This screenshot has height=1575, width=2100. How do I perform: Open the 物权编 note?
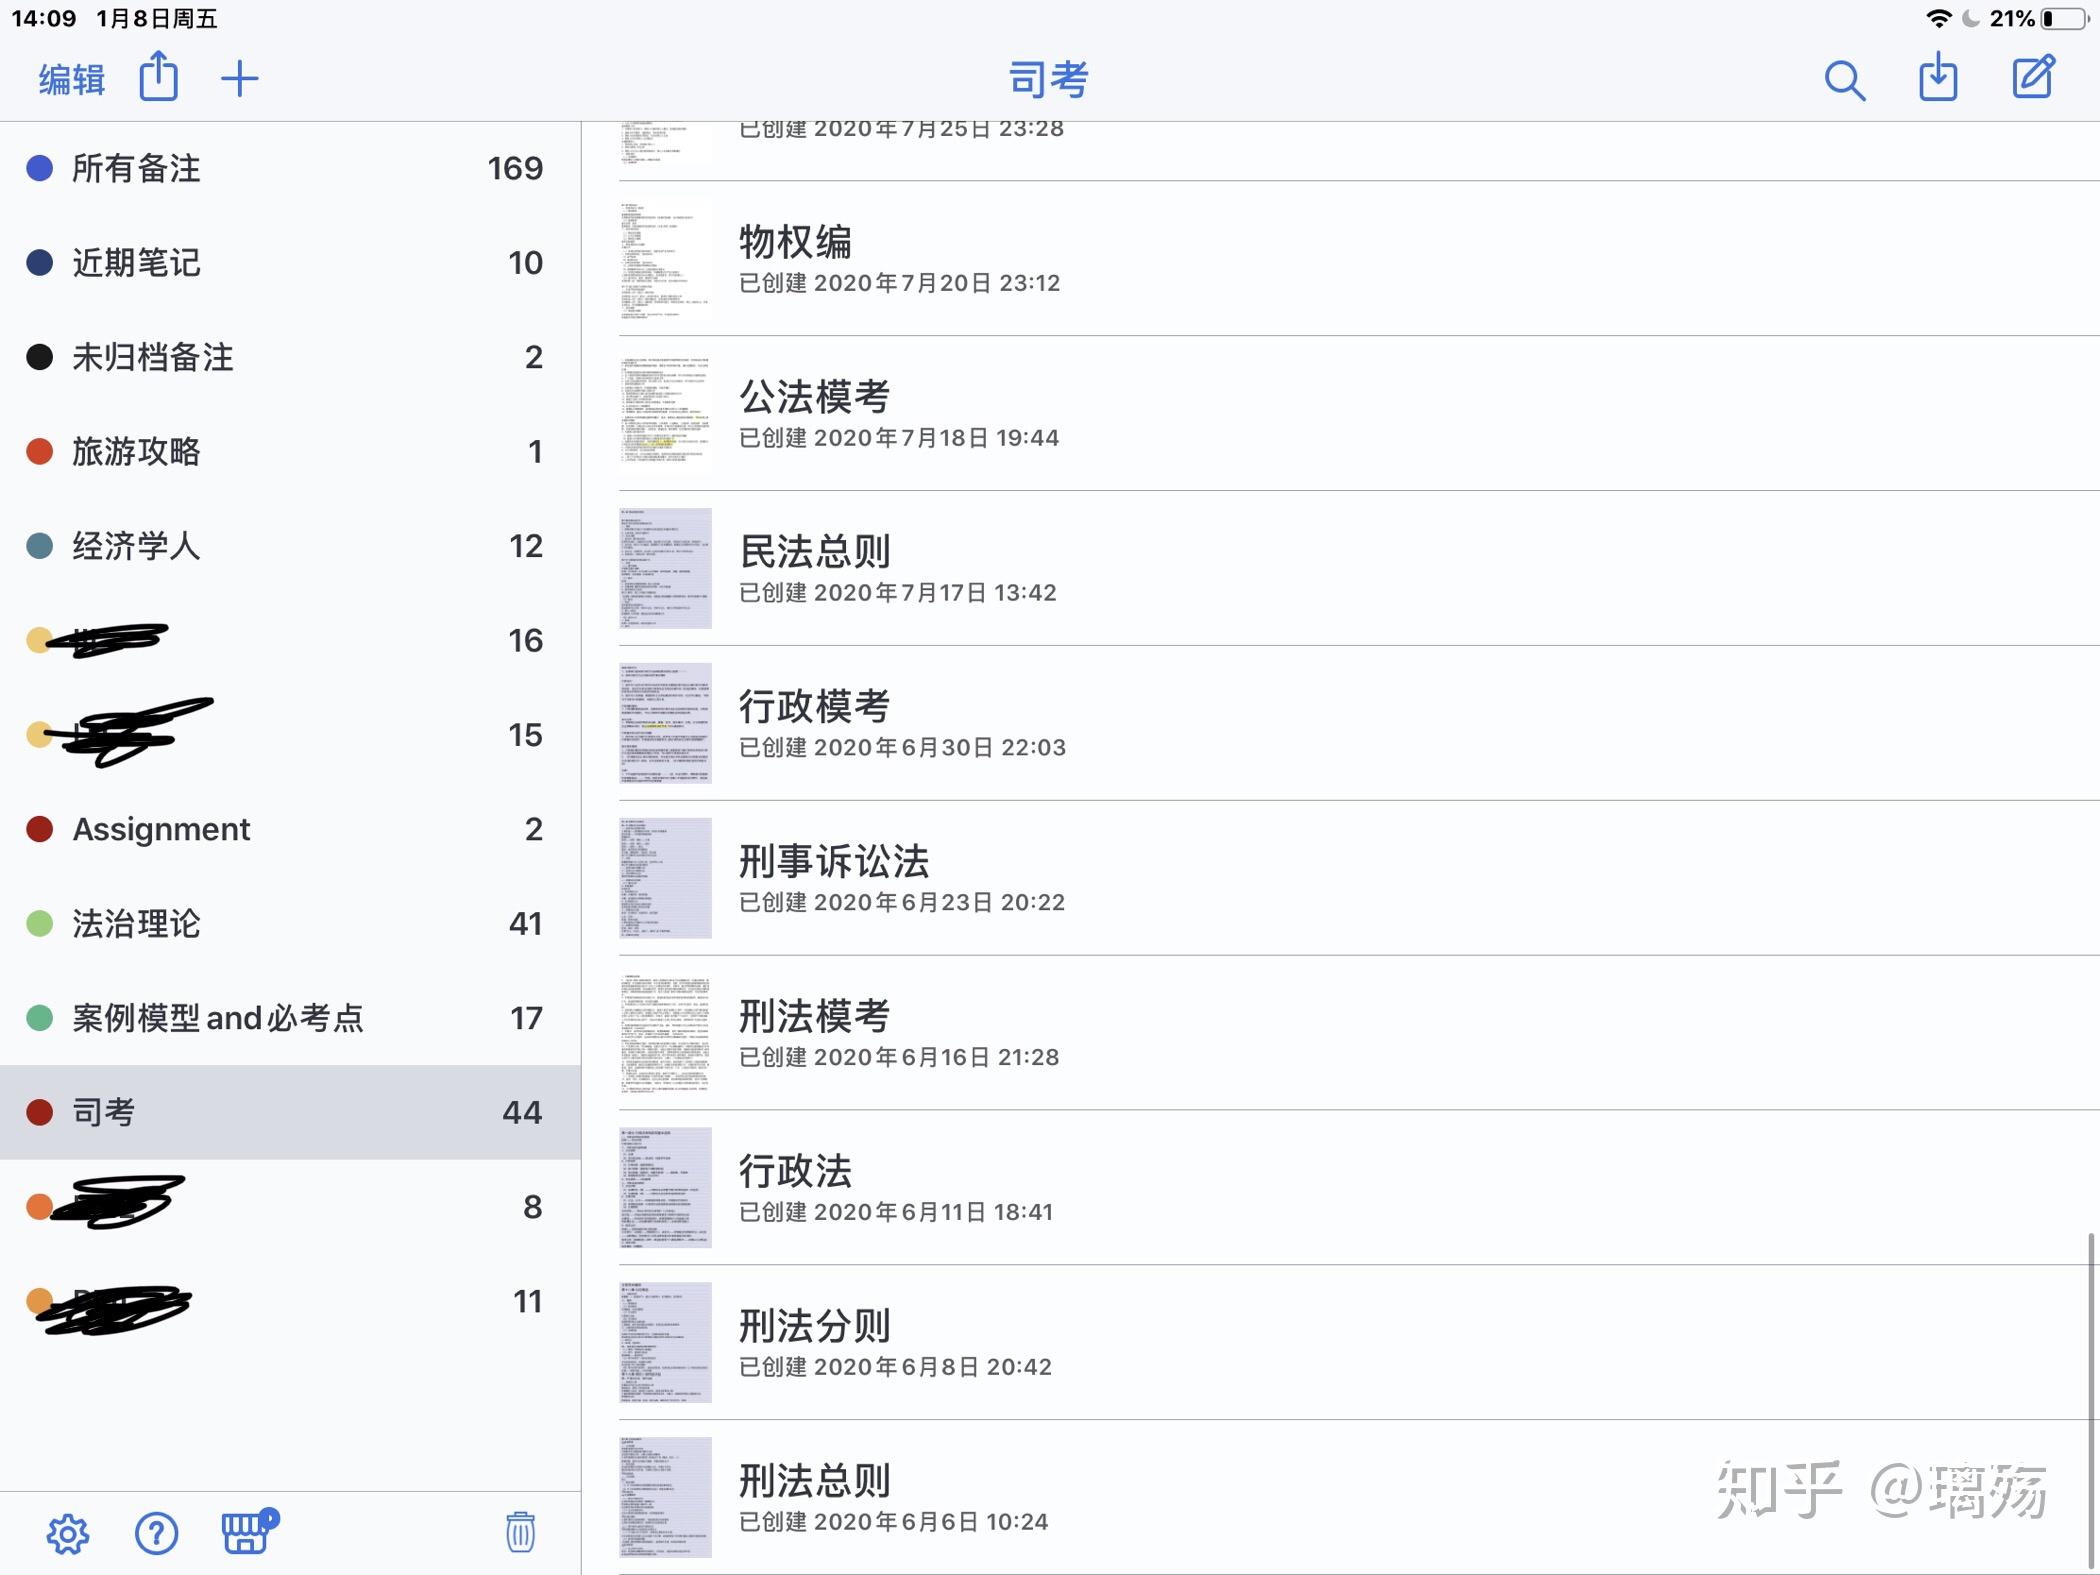click(x=1340, y=258)
